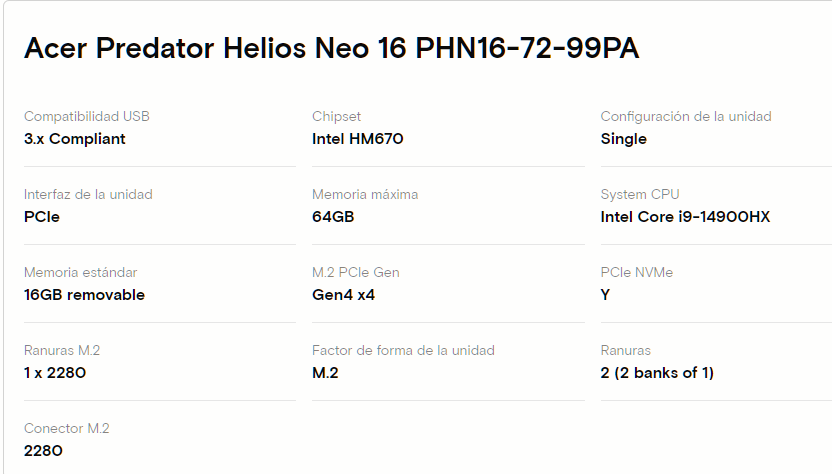Select the "PCIe" interface value

pyautogui.click(x=42, y=217)
